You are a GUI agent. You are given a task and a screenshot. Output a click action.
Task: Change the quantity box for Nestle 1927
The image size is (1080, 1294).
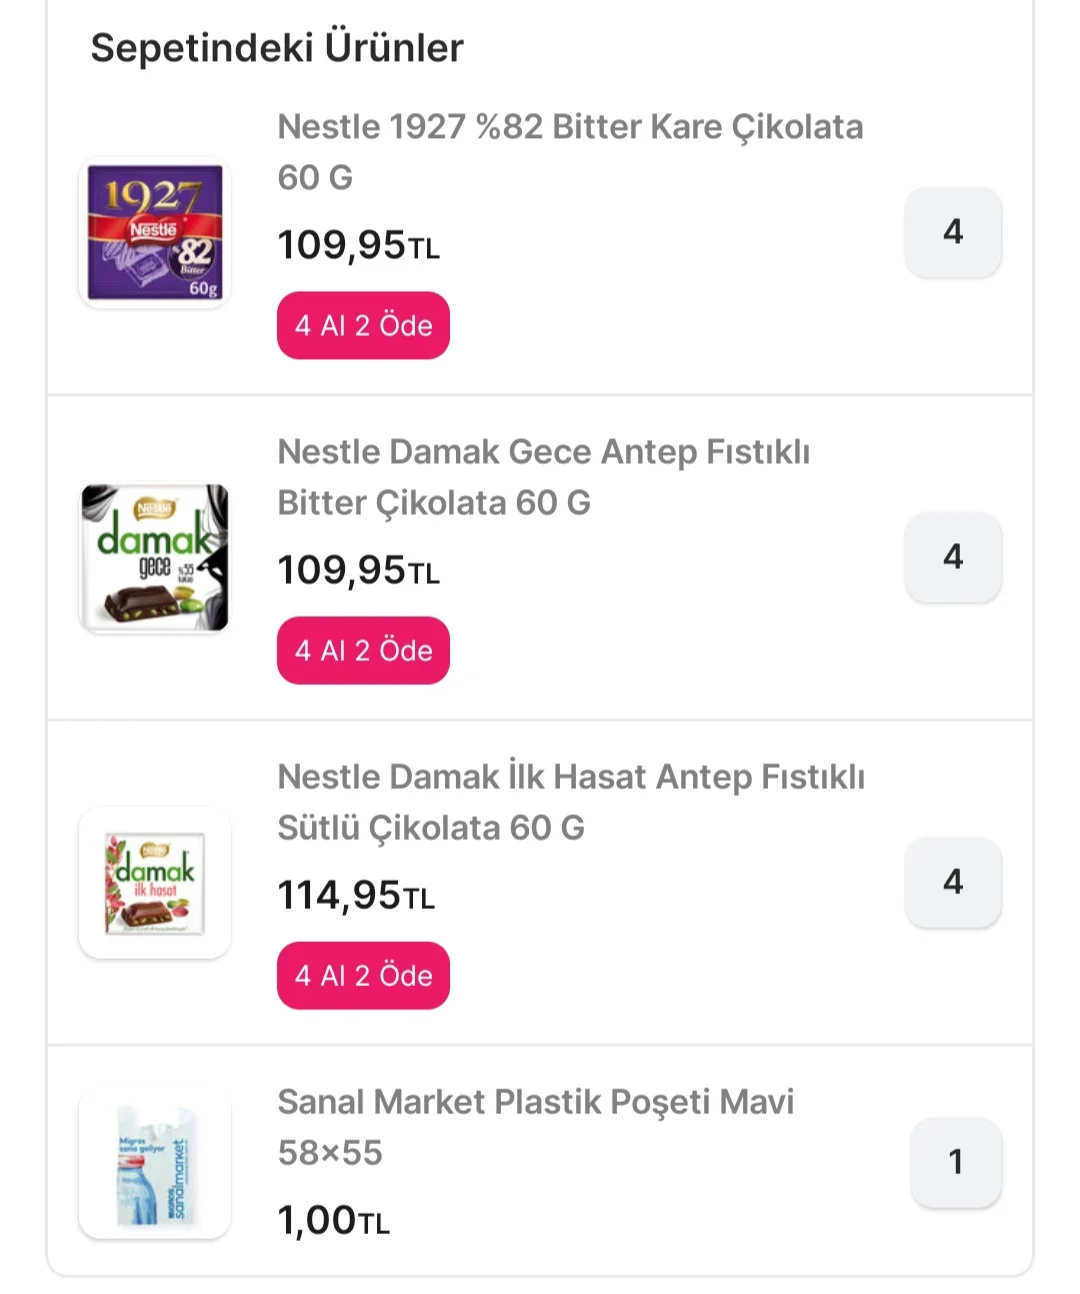[953, 232]
